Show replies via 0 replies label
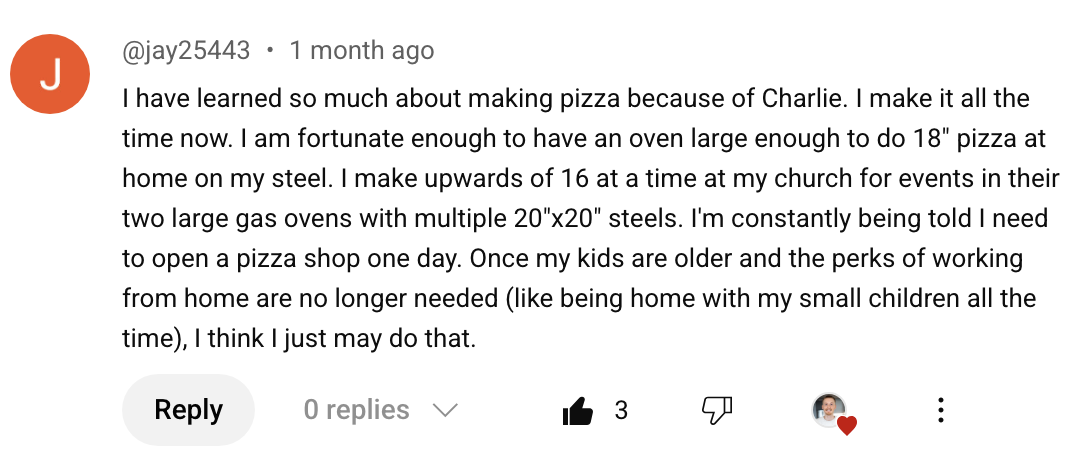 pos(356,410)
